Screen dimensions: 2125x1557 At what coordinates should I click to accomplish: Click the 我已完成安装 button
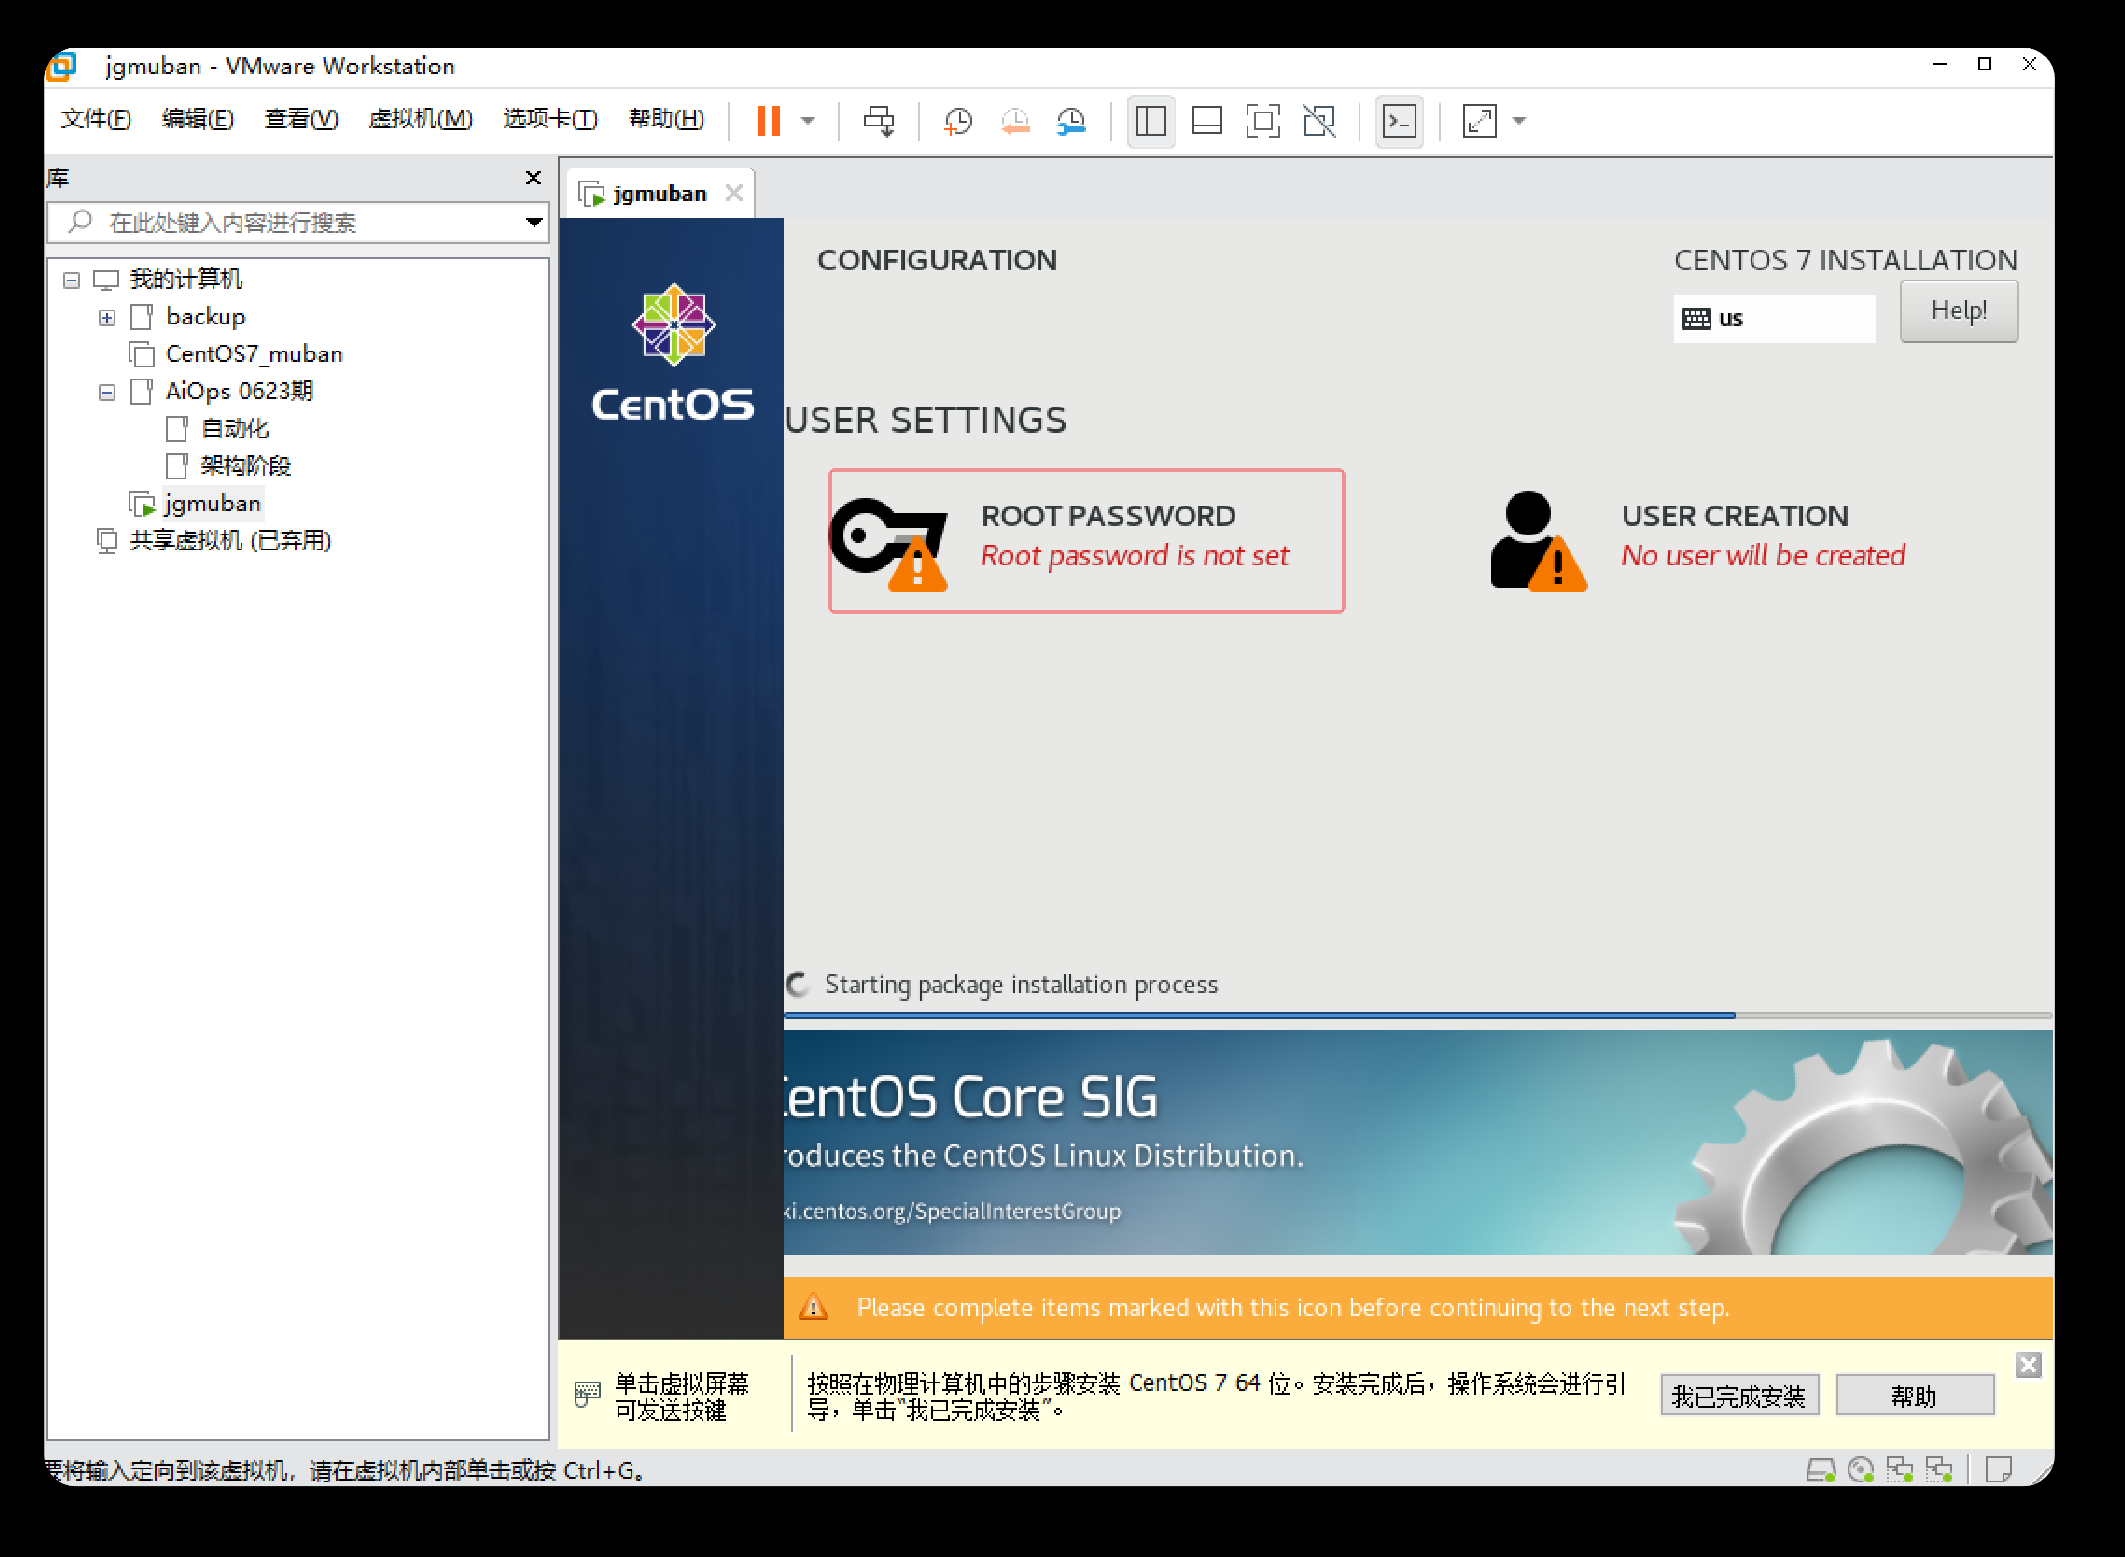pos(1739,1396)
